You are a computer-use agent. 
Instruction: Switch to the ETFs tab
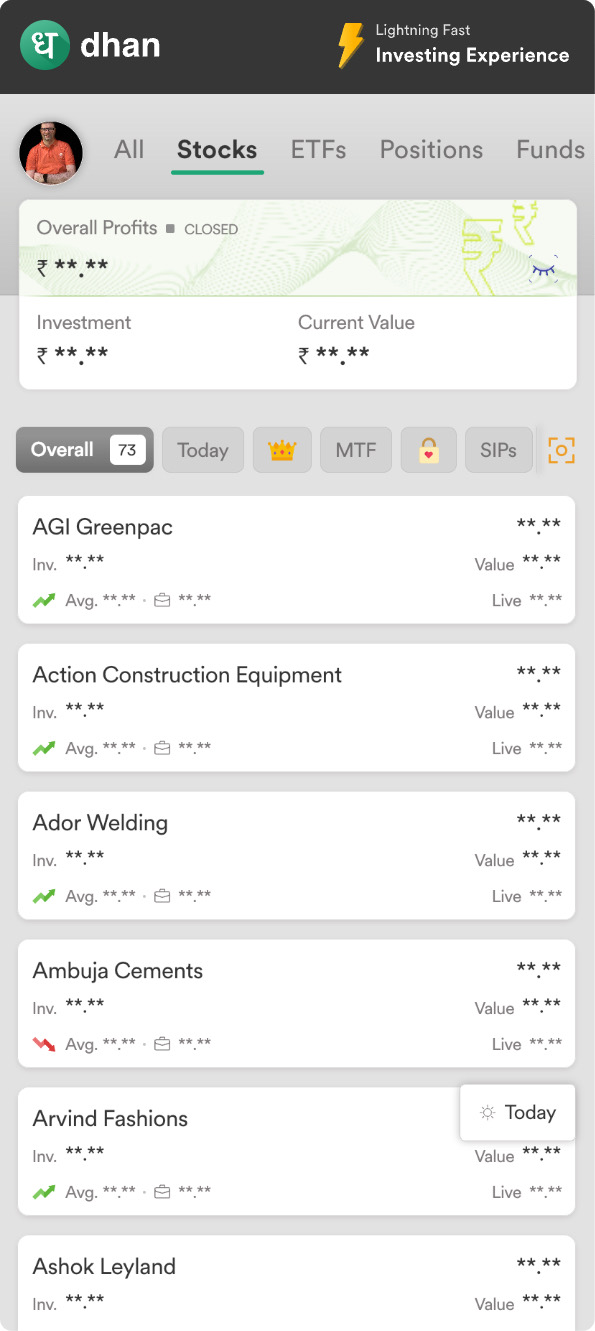tap(318, 150)
